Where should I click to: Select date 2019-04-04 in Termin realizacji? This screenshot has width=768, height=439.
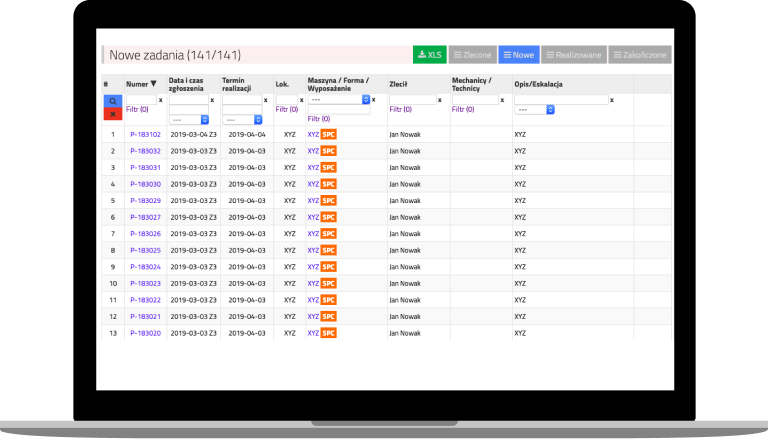click(x=247, y=134)
